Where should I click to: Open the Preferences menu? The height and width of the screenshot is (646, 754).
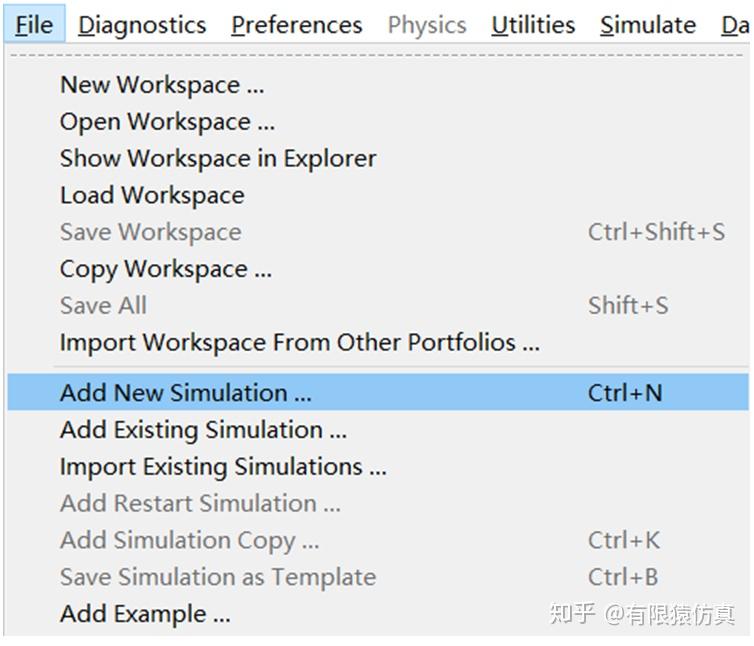point(296,24)
